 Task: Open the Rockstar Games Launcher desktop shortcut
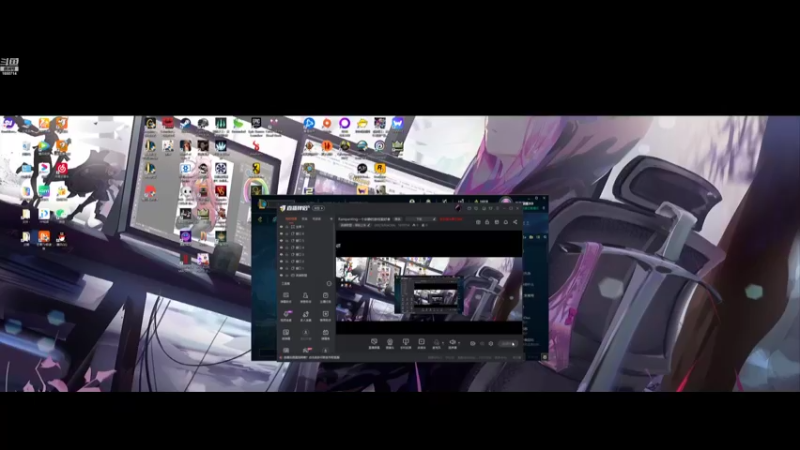[x=380, y=168]
